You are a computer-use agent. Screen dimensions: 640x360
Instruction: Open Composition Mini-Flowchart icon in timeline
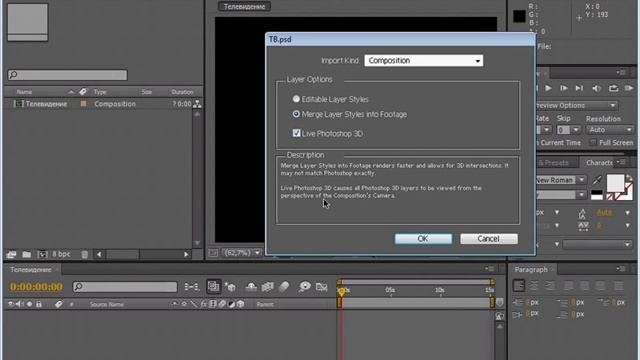tap(191, 287)
